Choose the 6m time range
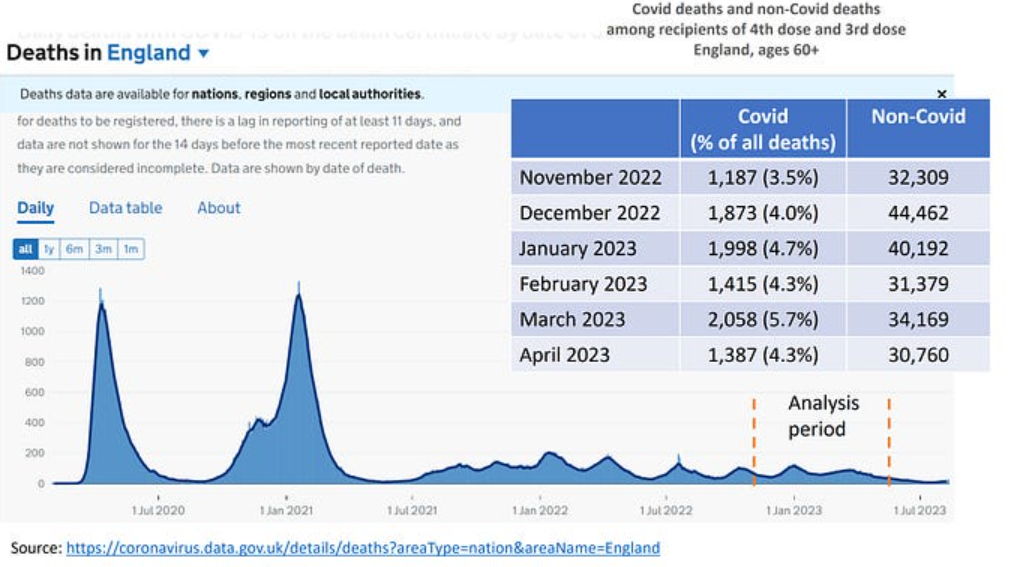 tap(74, 249)
